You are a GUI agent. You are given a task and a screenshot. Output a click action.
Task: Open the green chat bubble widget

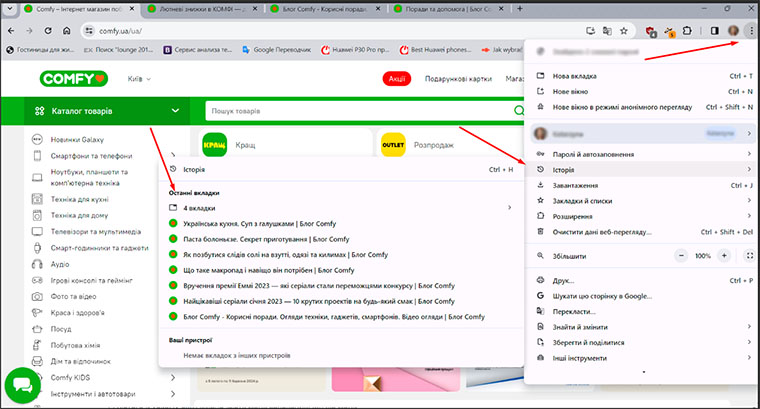22,385
